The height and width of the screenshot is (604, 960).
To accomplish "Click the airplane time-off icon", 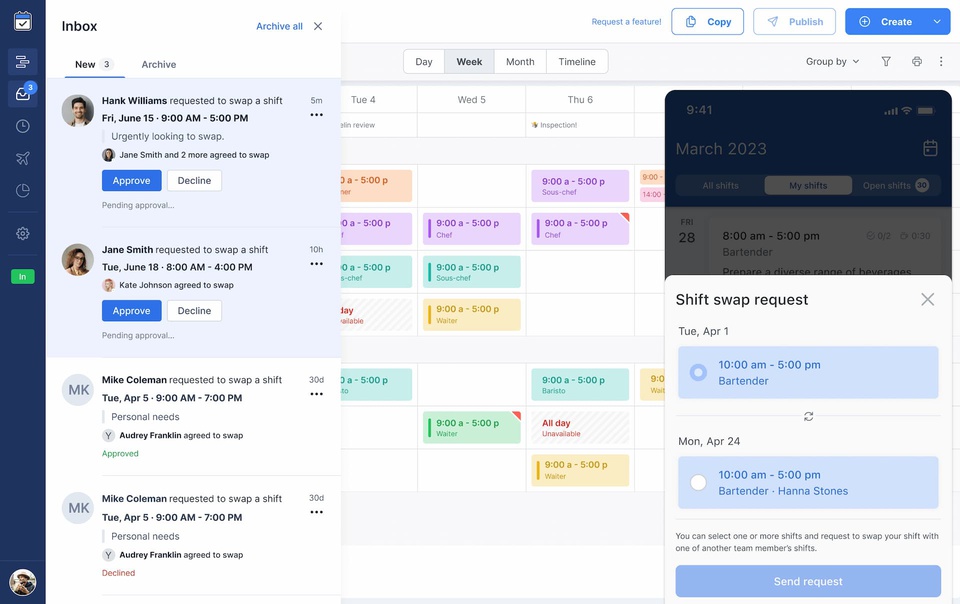I will (22, 158).
